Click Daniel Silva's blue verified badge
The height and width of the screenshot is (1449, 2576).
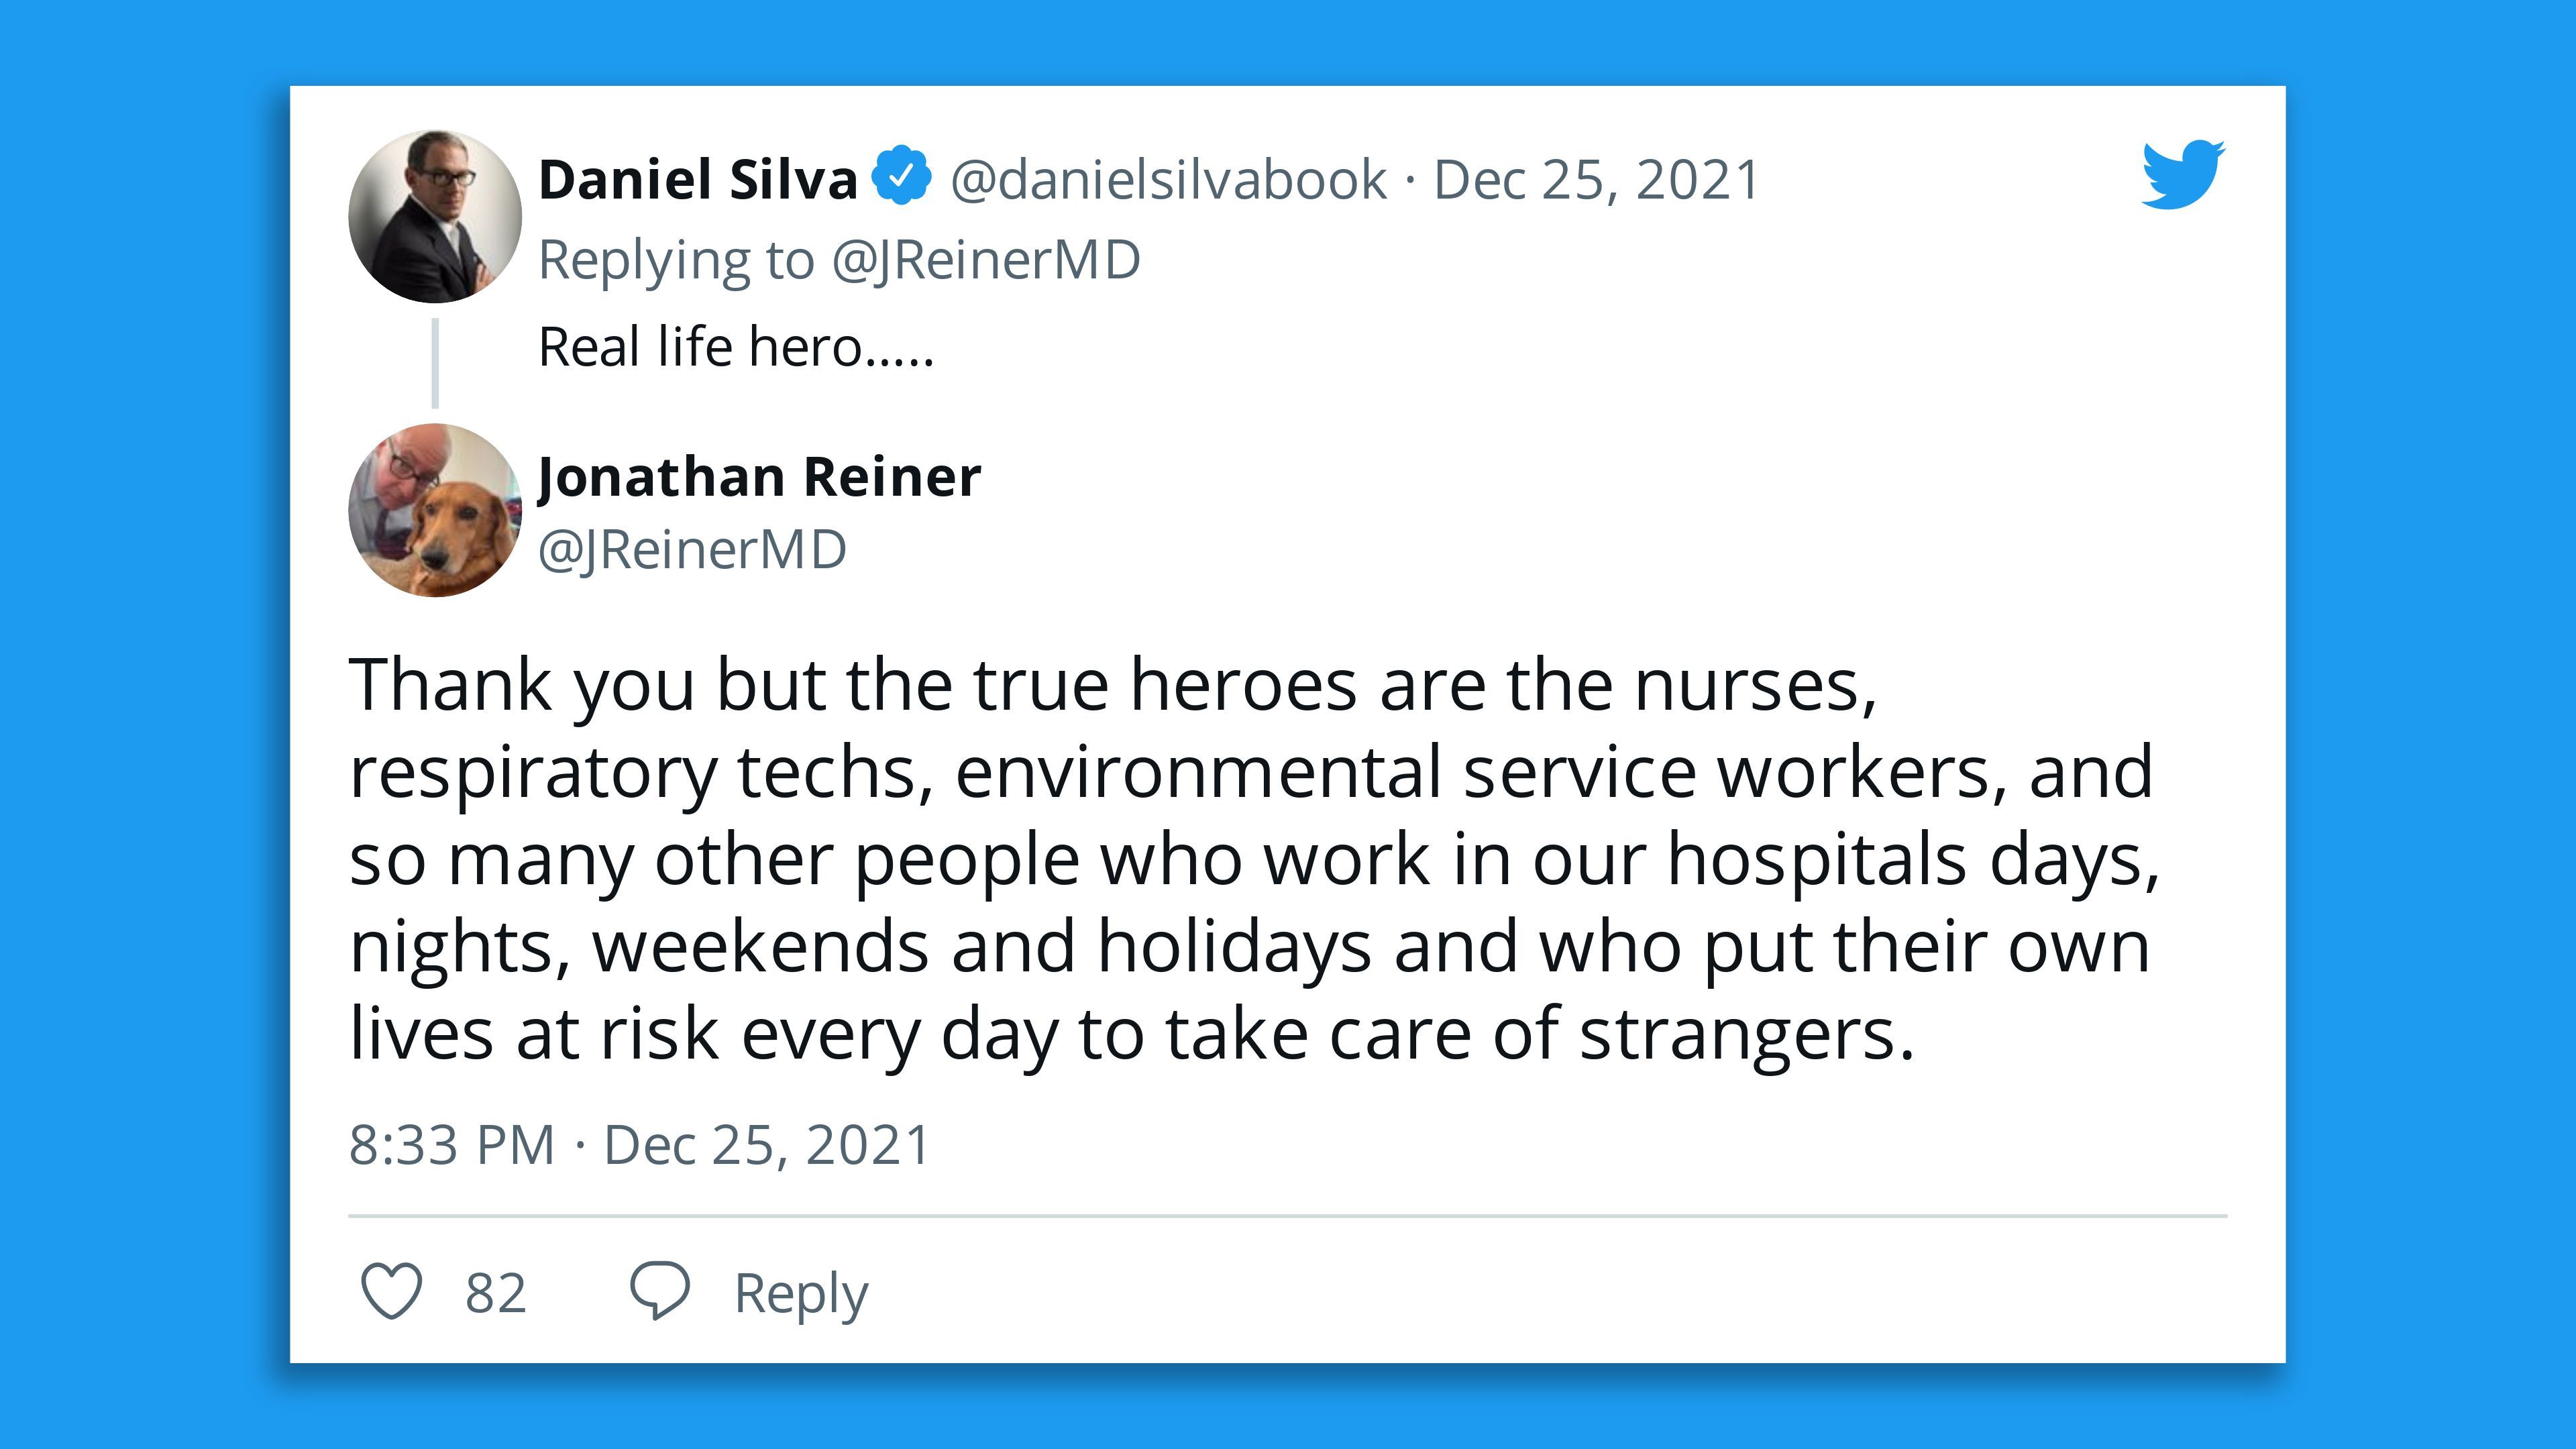[x=901, y=177]
